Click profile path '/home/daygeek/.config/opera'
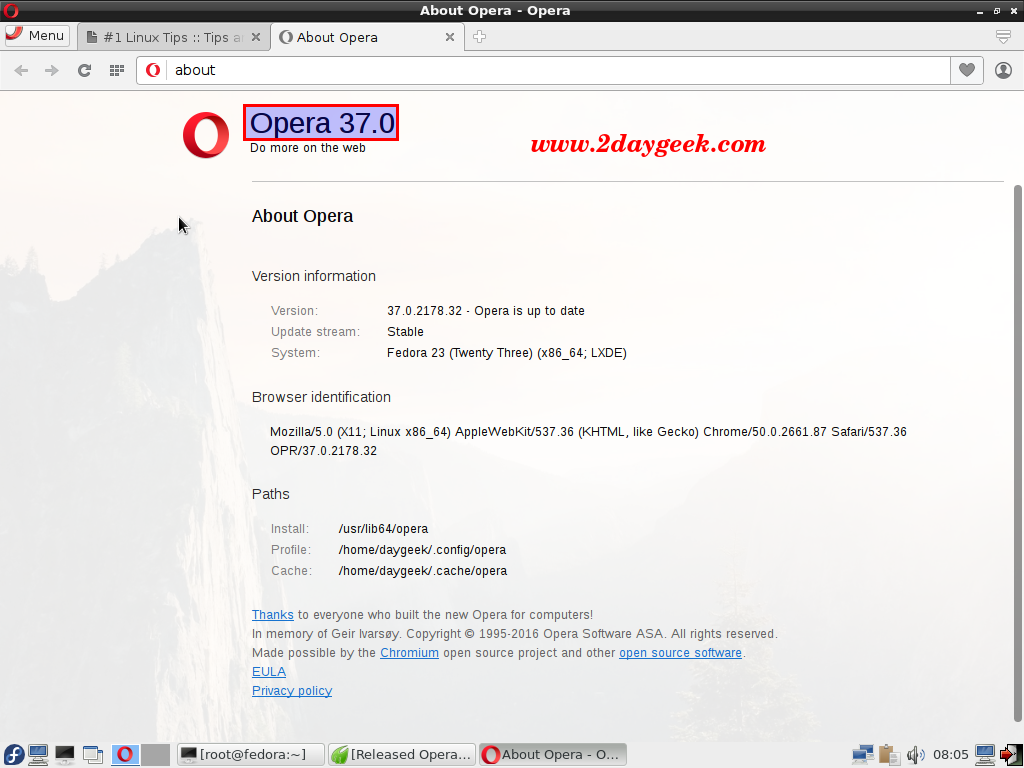 click(423, 550)
